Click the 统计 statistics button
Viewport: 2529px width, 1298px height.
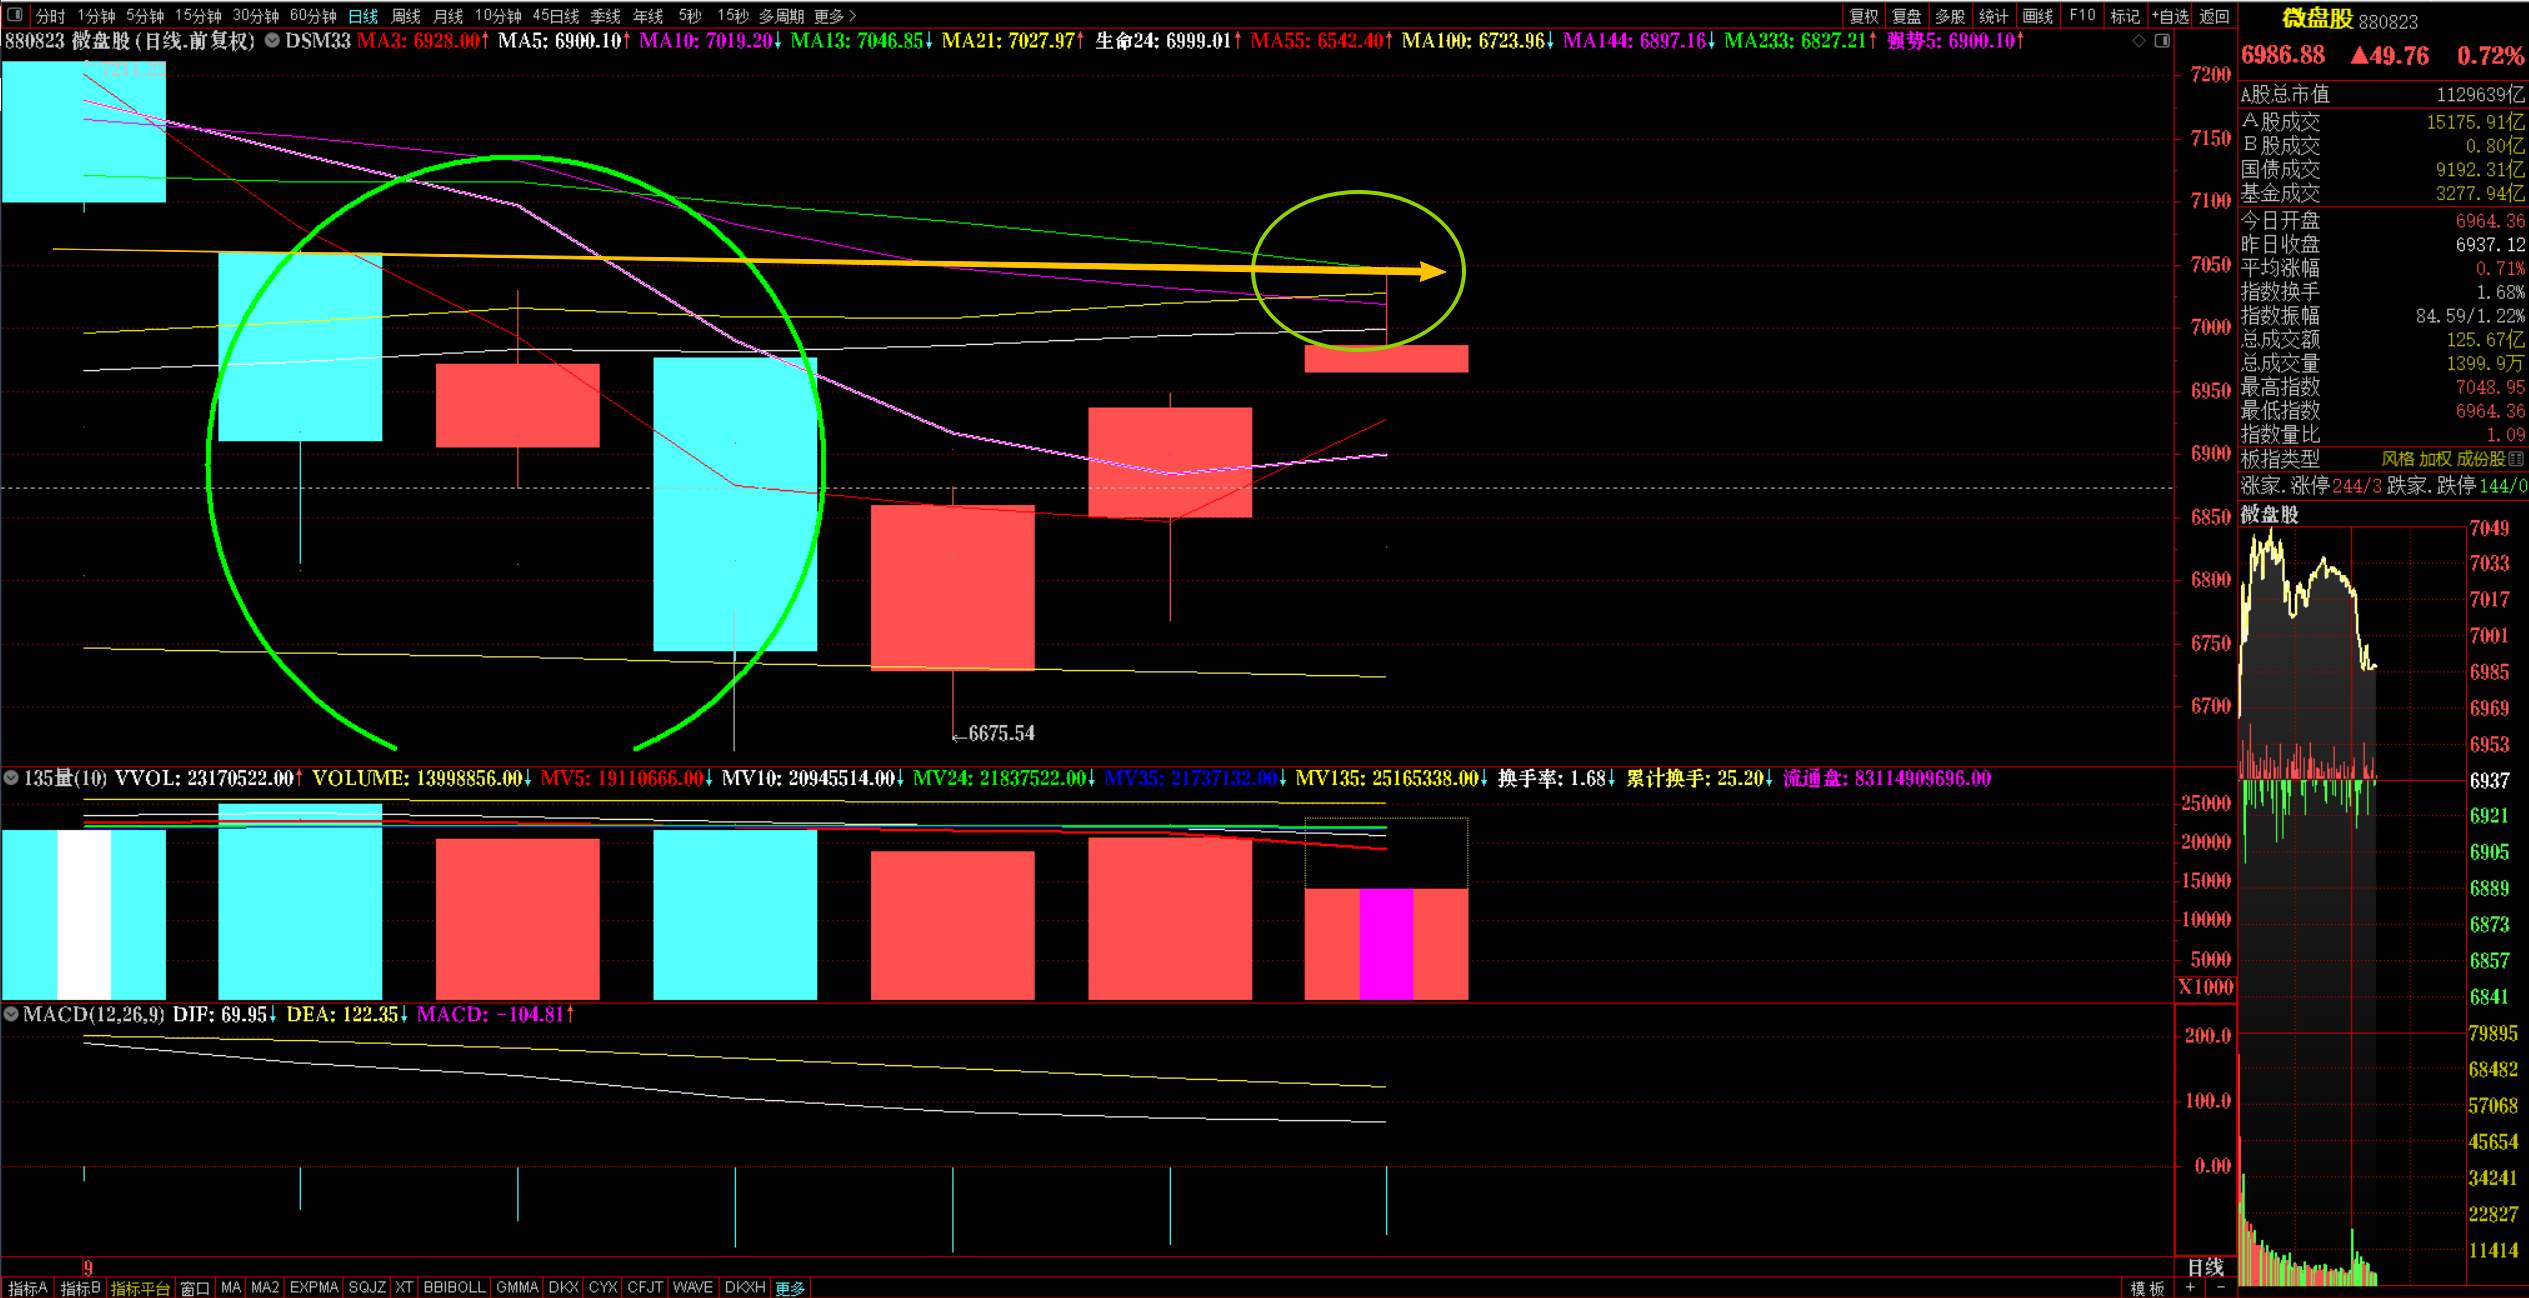point(1993,16)
